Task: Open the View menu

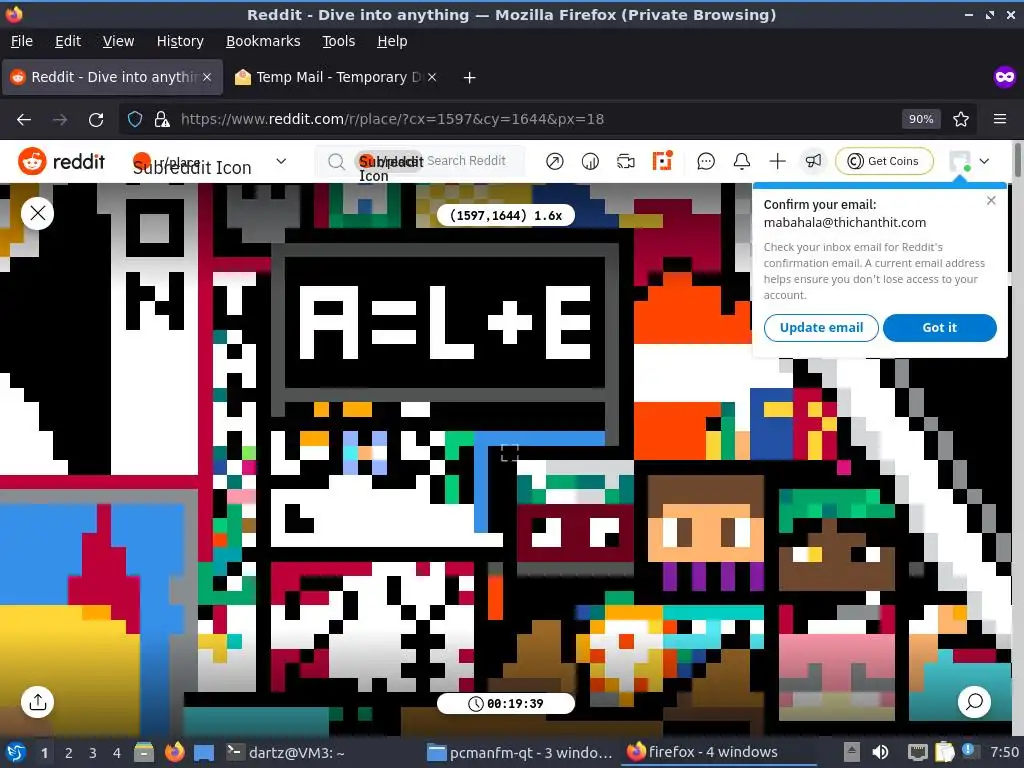Action: pos(118,41)
